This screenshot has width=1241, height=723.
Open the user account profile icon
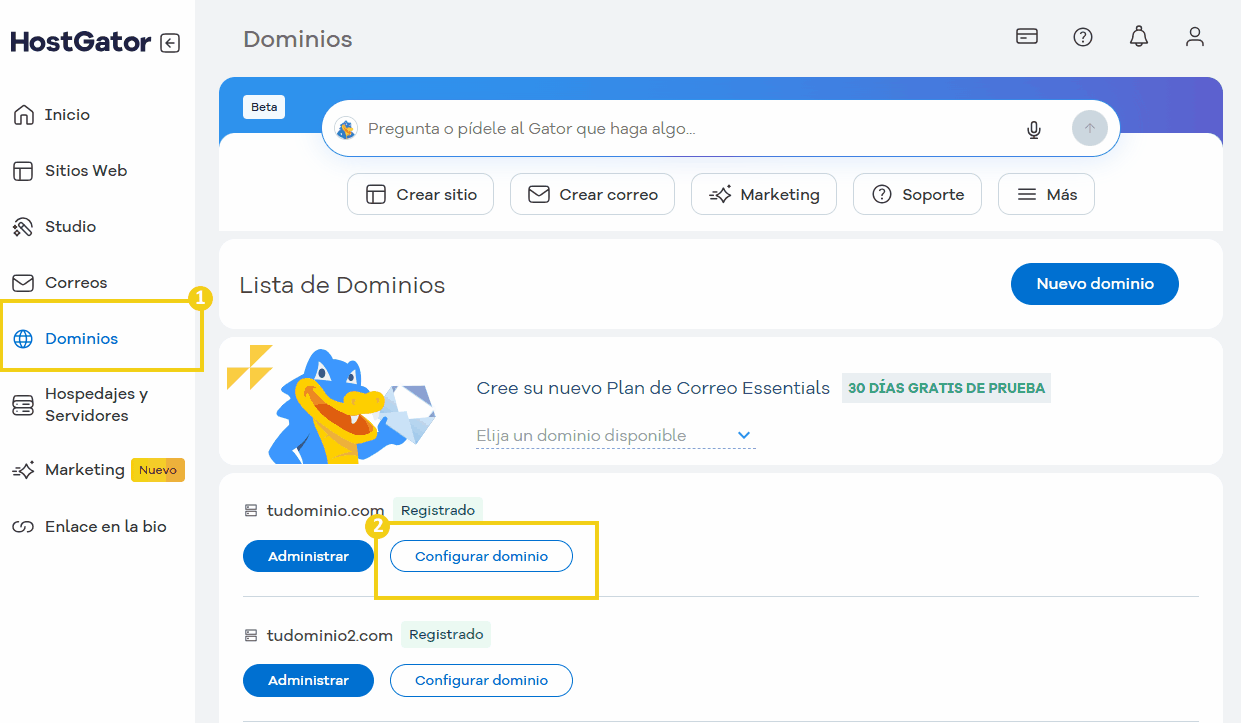(1194, 37)
